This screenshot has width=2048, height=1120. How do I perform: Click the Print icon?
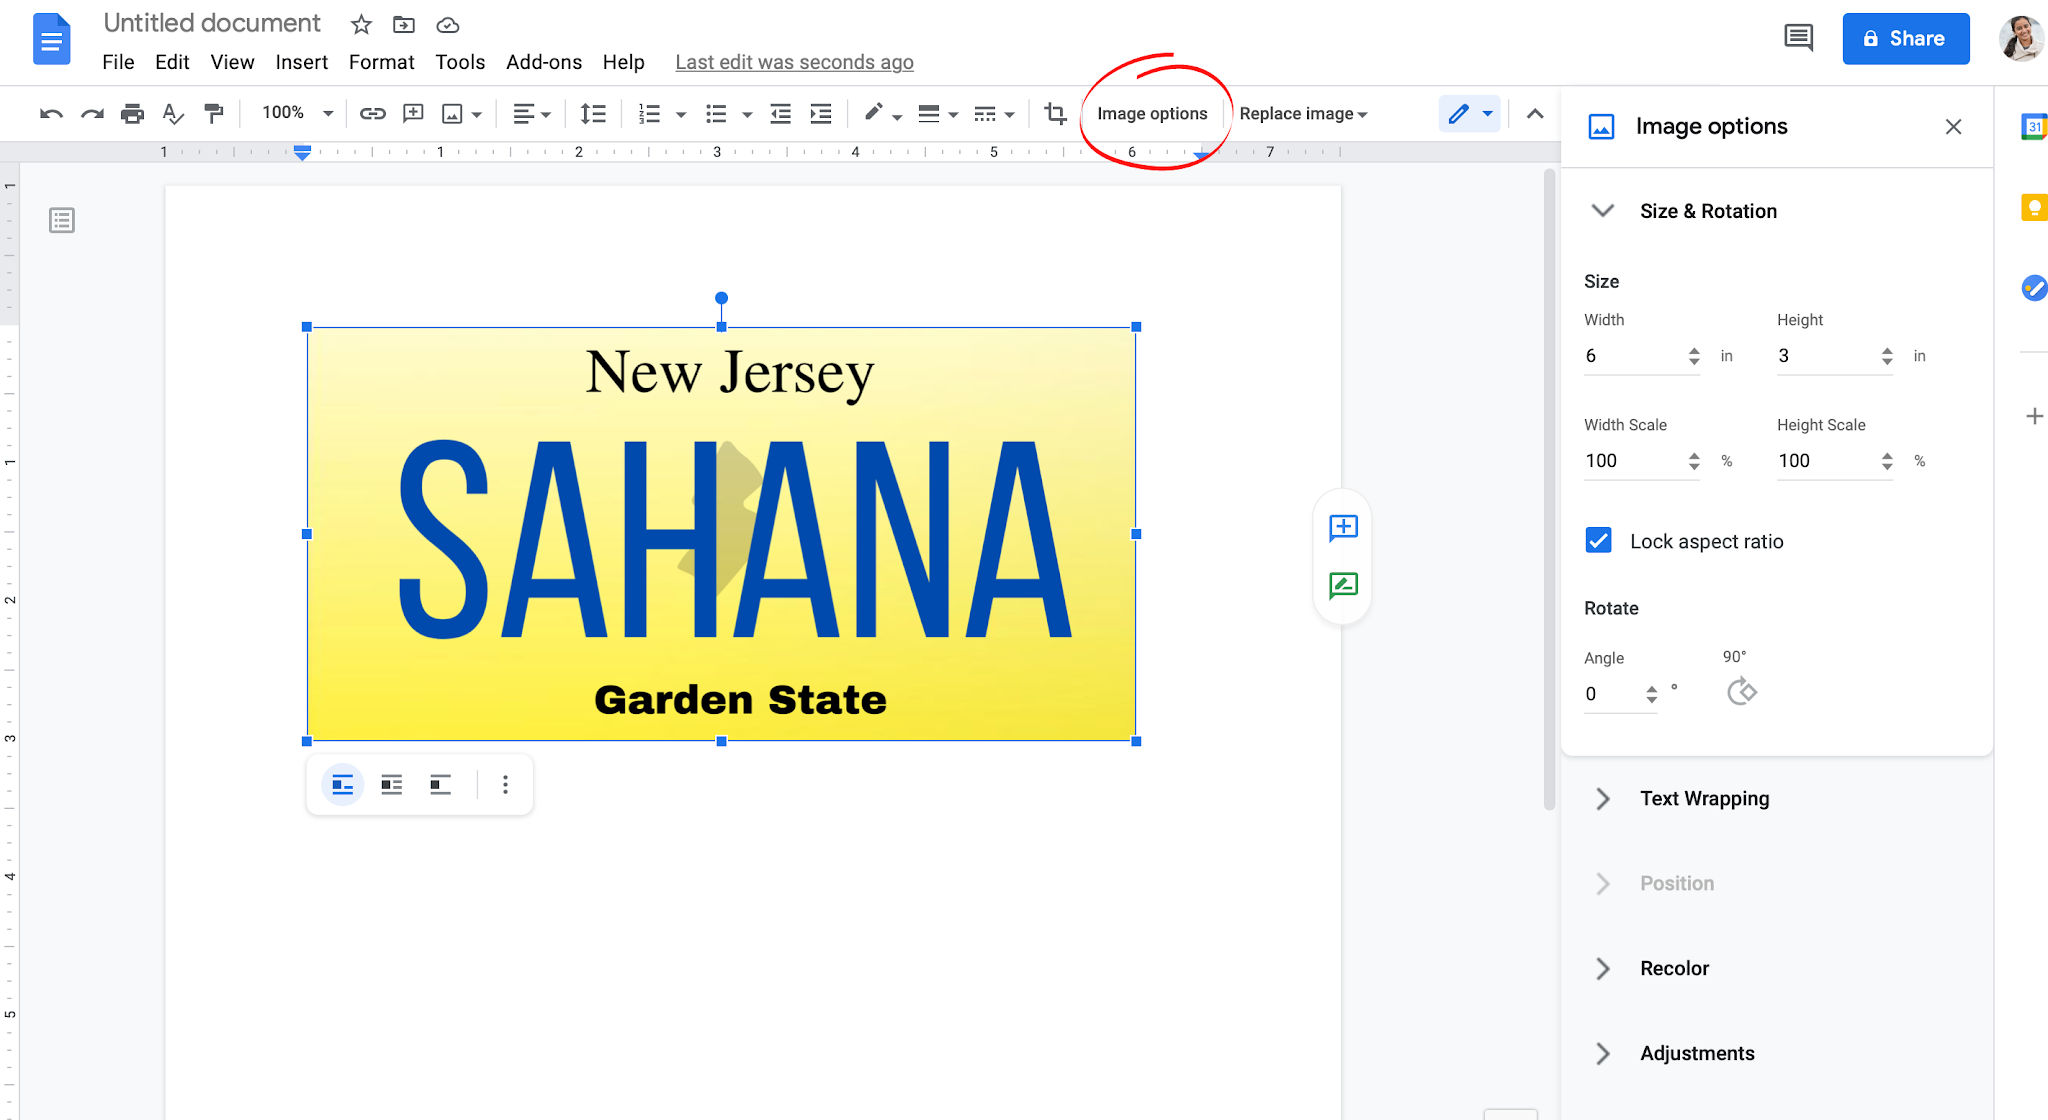click(132, 113)
